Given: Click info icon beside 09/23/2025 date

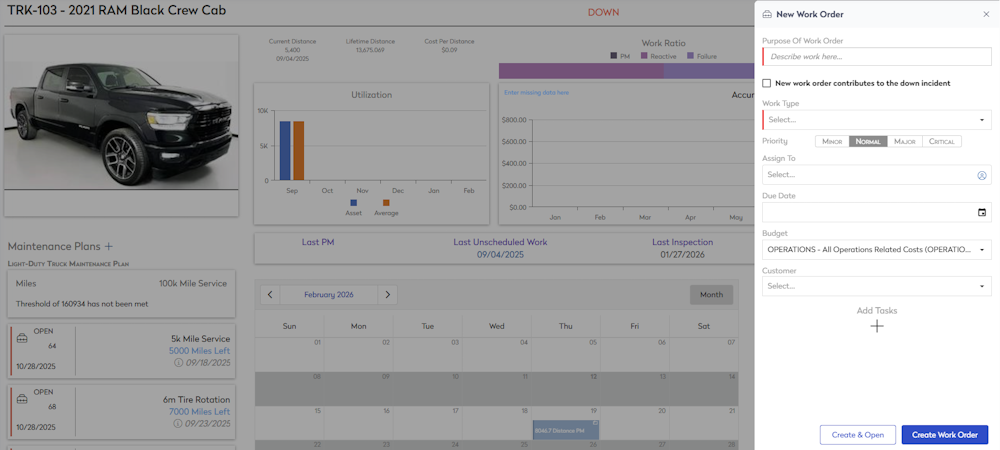Looking at the screenshot, I should (179, 423).
